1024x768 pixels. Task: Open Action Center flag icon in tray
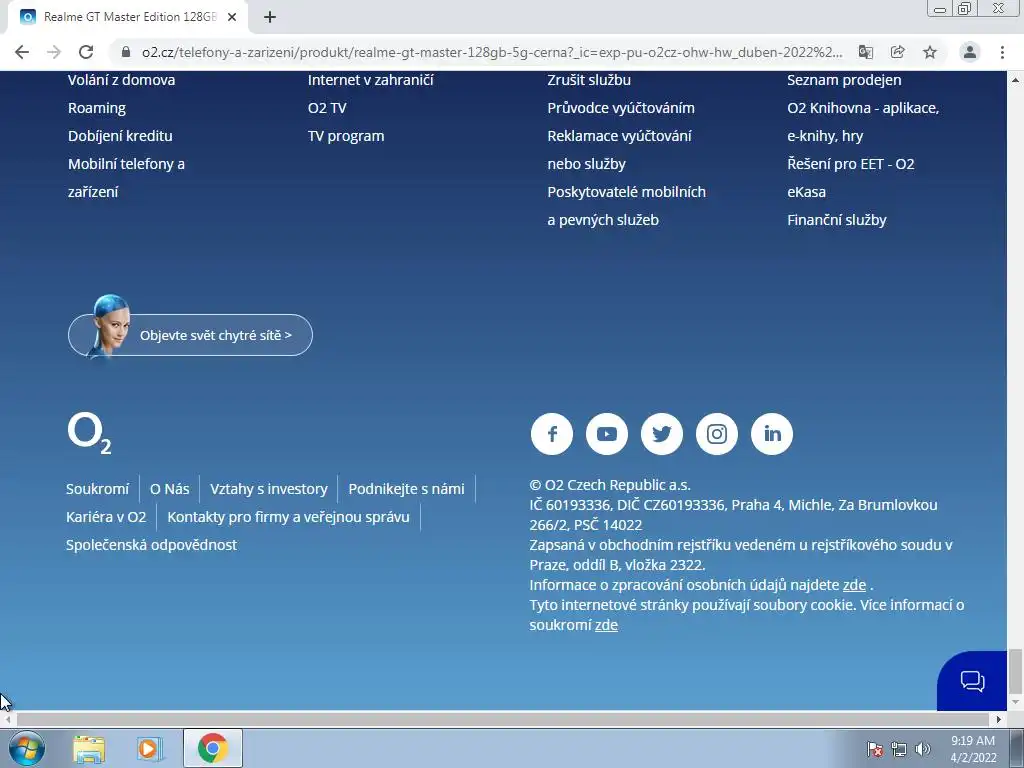(x=874, y=749)
